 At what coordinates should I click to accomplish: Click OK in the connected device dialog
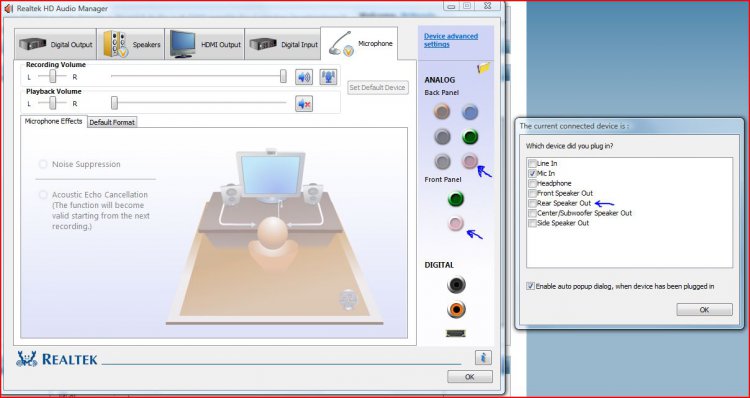[704, 310]
